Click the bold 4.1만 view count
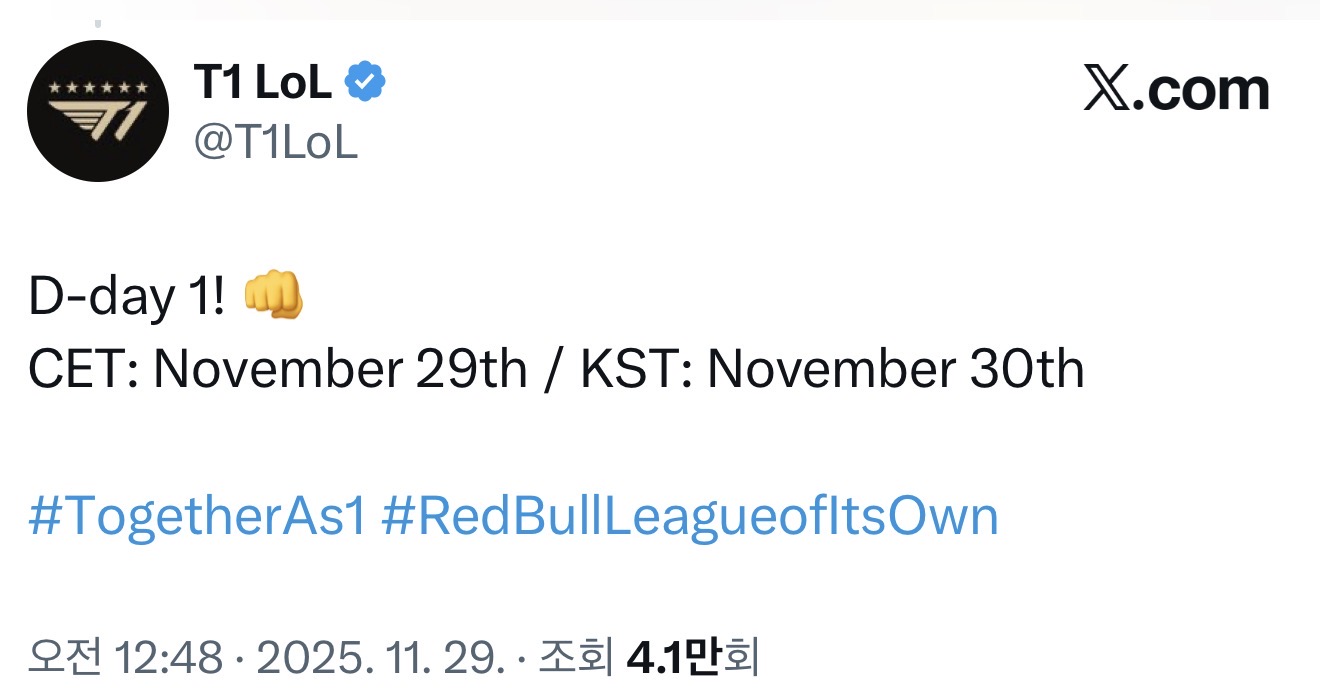This screenshot has height=700, width=1320. tap(673, 658)
